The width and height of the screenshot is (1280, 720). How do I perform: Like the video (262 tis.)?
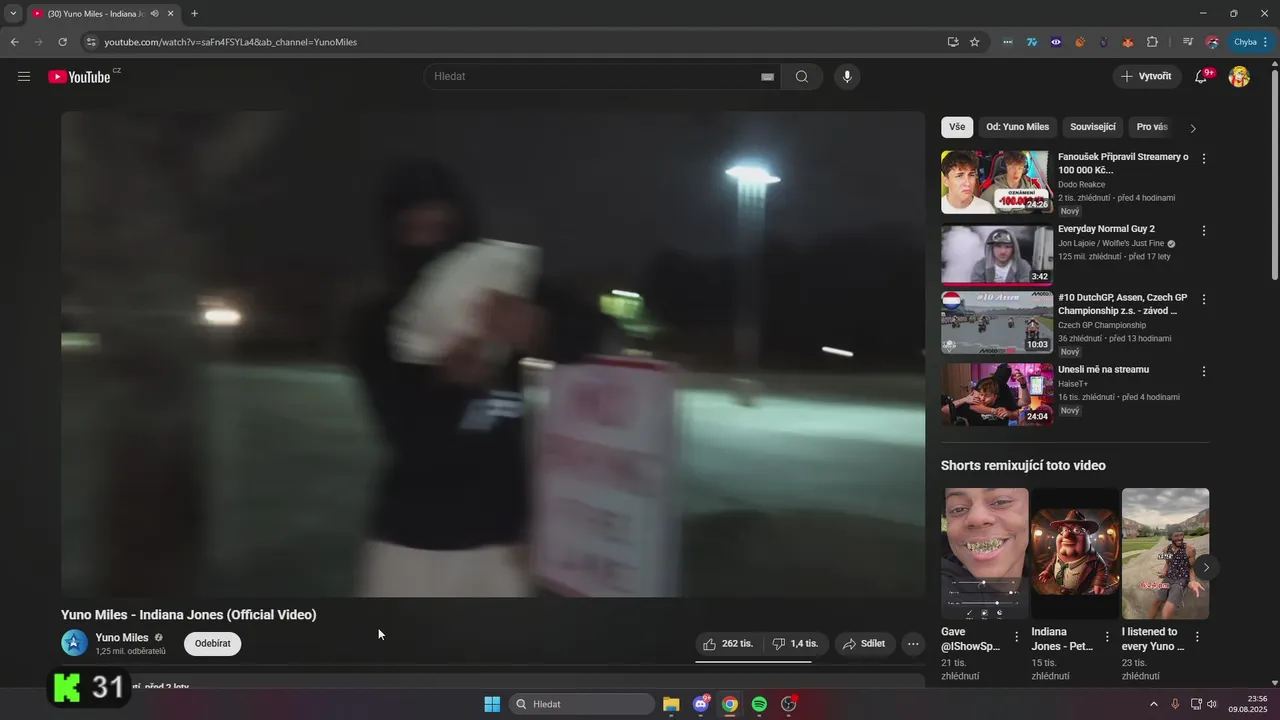(x=728, y=644)
